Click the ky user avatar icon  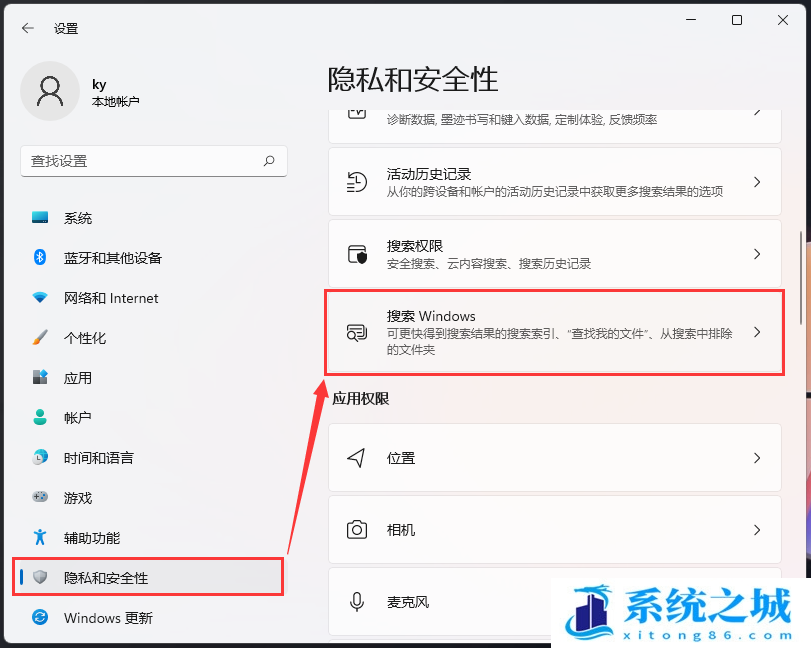(50, 91)
